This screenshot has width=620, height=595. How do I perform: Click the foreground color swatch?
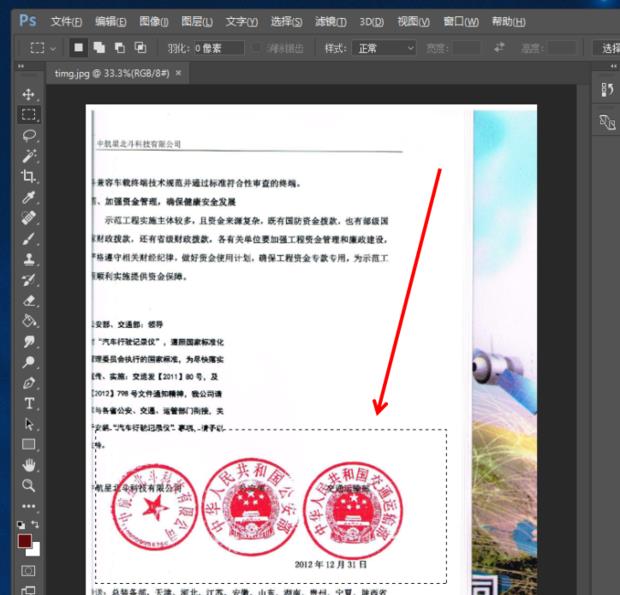[25, 541]
